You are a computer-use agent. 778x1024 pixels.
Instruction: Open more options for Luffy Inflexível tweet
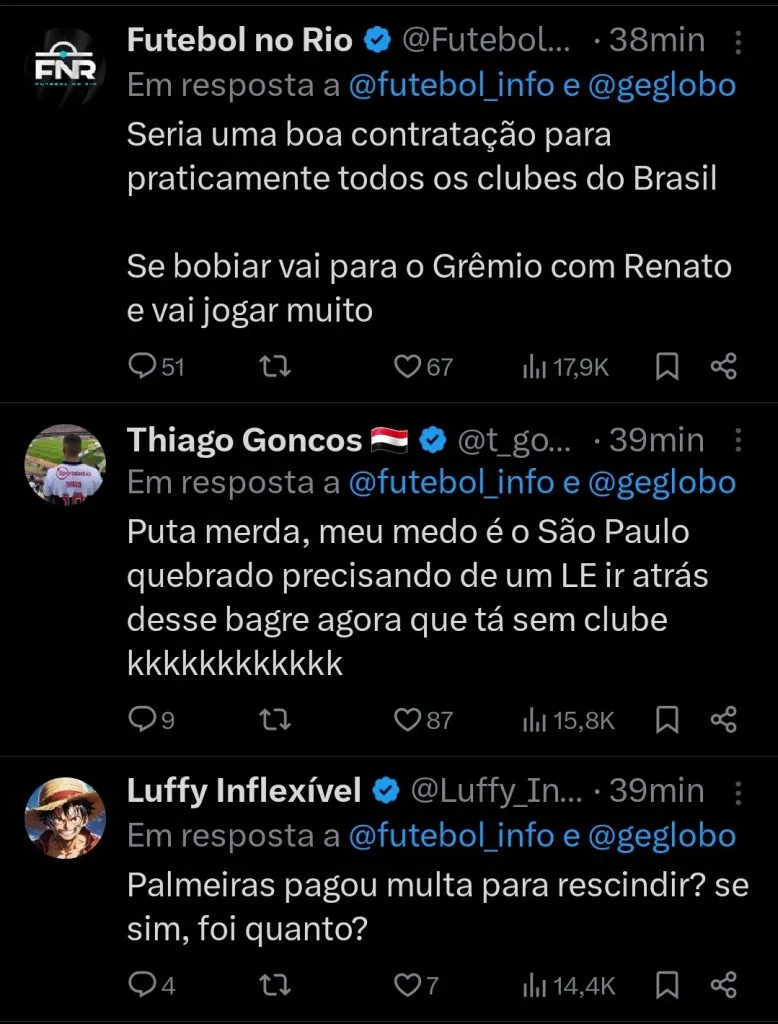pyautogui.click(x=738, y=791)
